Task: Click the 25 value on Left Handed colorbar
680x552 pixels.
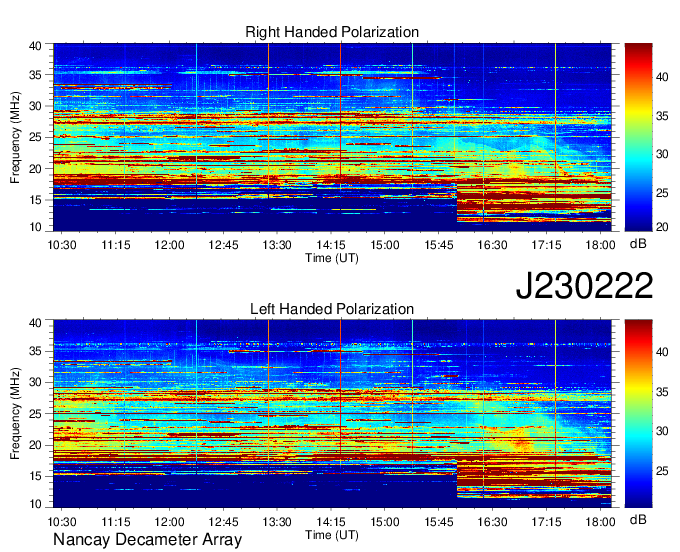Action: click(662, 470)
